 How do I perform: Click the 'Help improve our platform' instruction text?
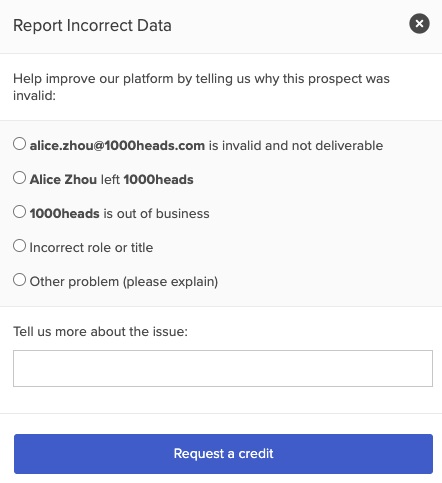coord(201,87)
